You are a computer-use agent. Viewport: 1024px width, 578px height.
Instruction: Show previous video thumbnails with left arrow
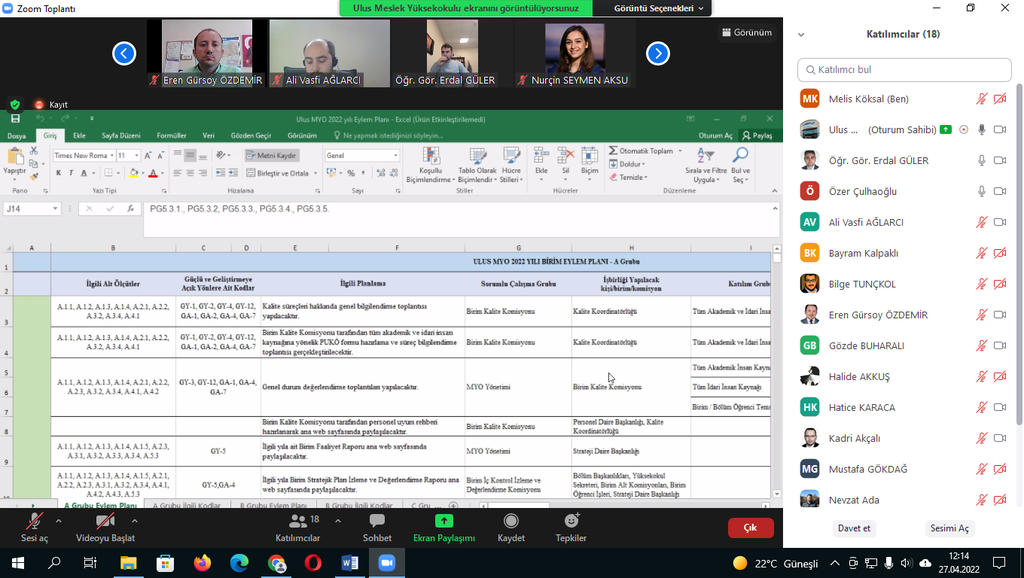click(x=124, y=53)
